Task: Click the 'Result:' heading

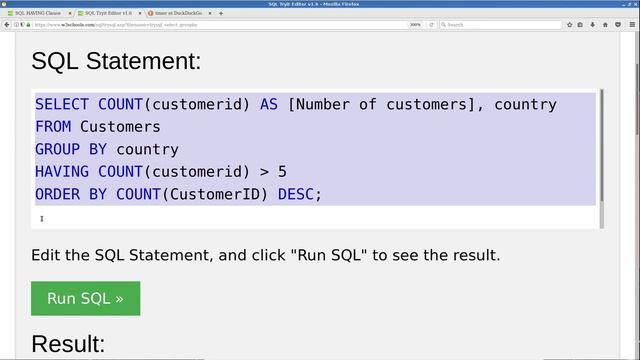Action: point(68,344)
